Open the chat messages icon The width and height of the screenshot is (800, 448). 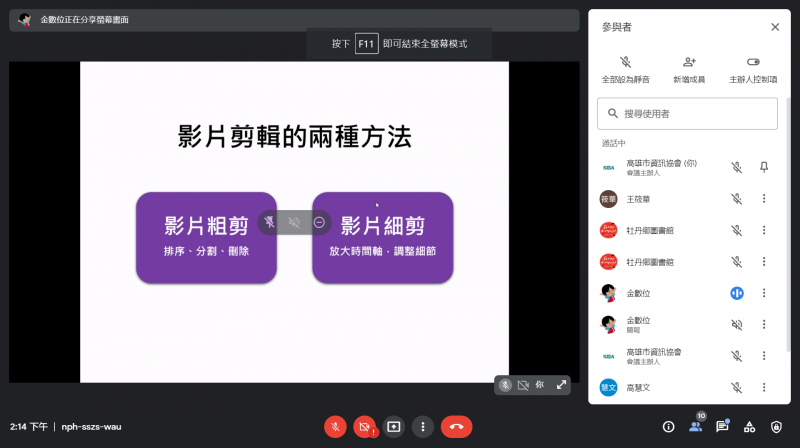tap(722, 426)
